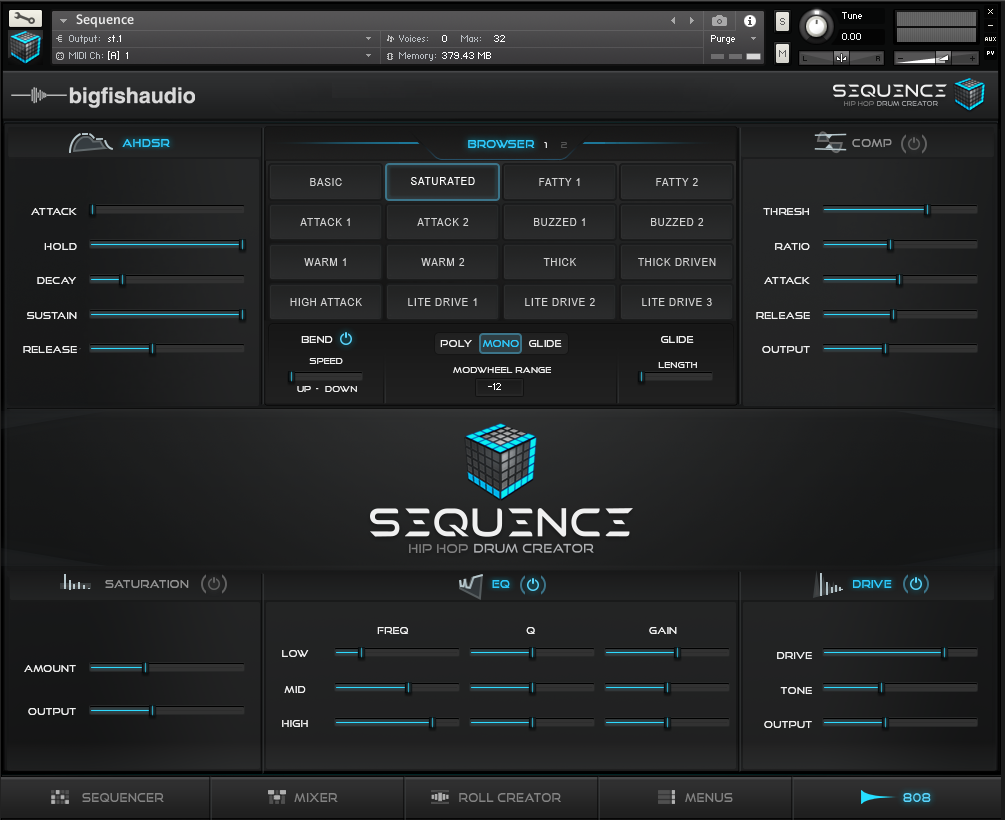The width and height of the screenshot is (1005, 820).
Task: Expand the Sequence instrument name dropdown
Action: pos(63,21)
